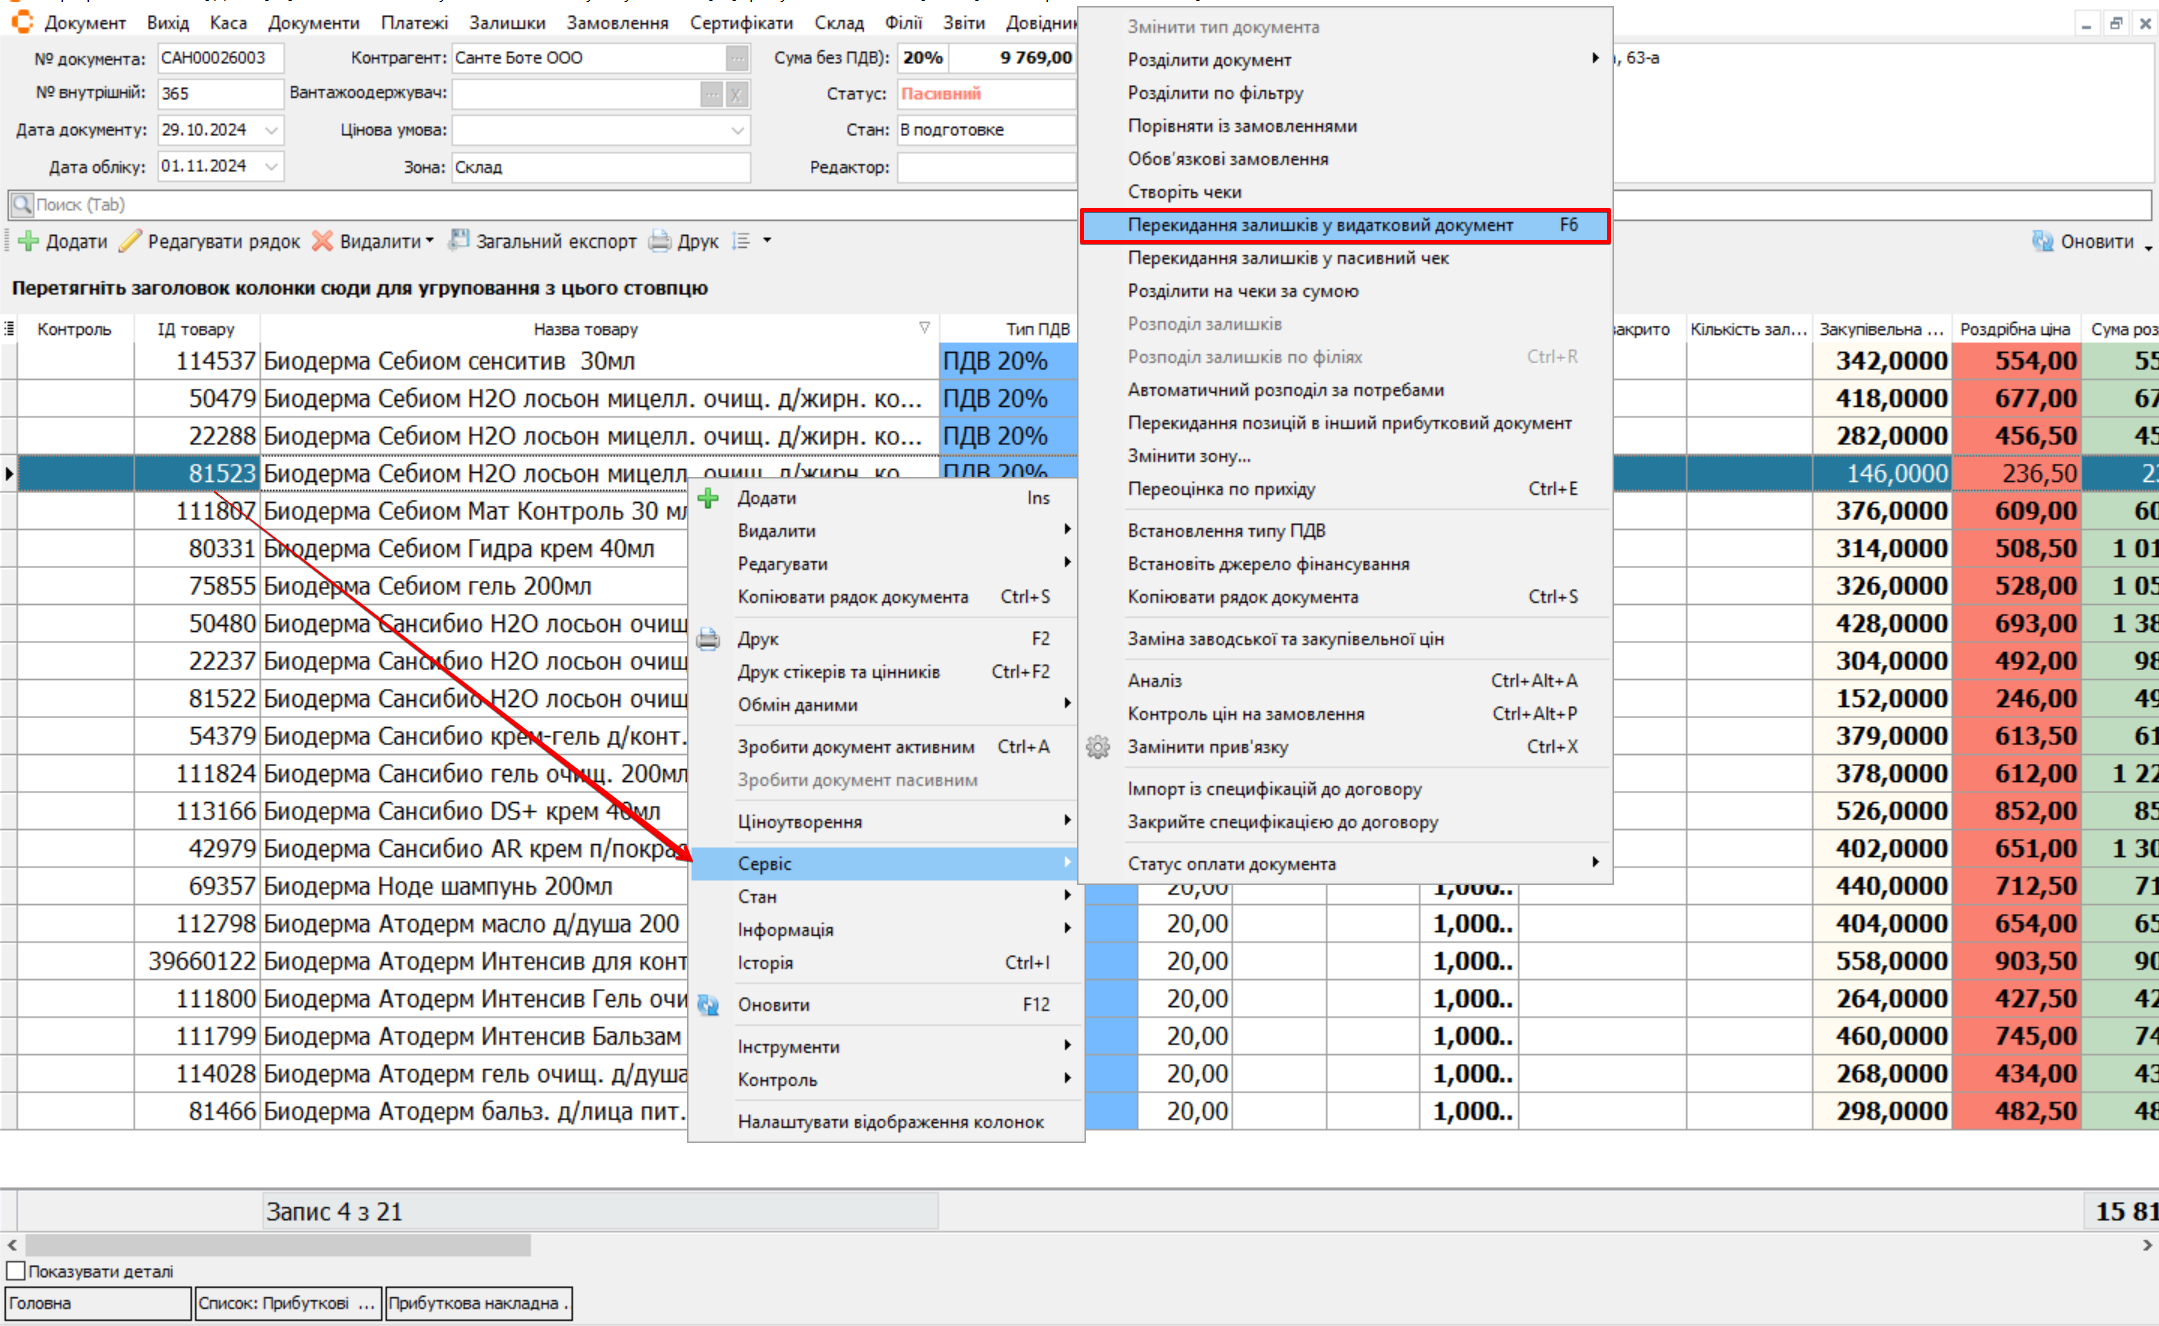Viewport: 2159px width, 1326px height.
Task: Click the gear icon beside Замінити прив'язку
Action: (x=1098, y=747)
